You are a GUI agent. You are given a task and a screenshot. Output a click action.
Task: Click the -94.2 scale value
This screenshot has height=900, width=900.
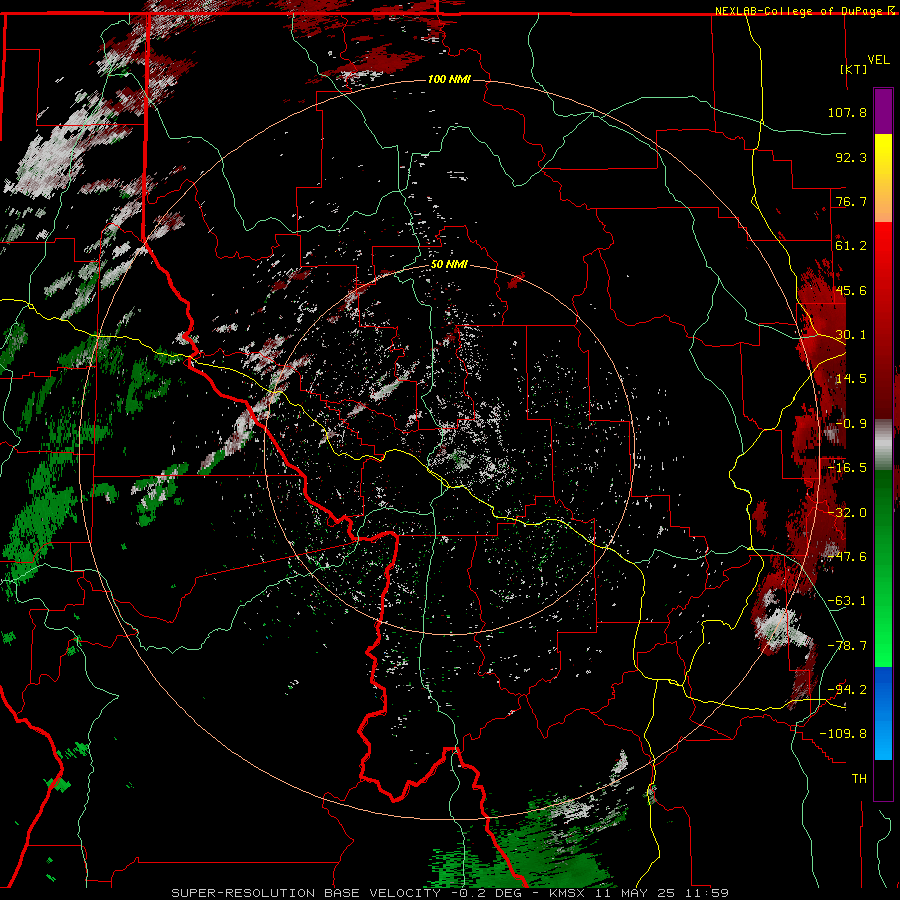click(847, 690)
